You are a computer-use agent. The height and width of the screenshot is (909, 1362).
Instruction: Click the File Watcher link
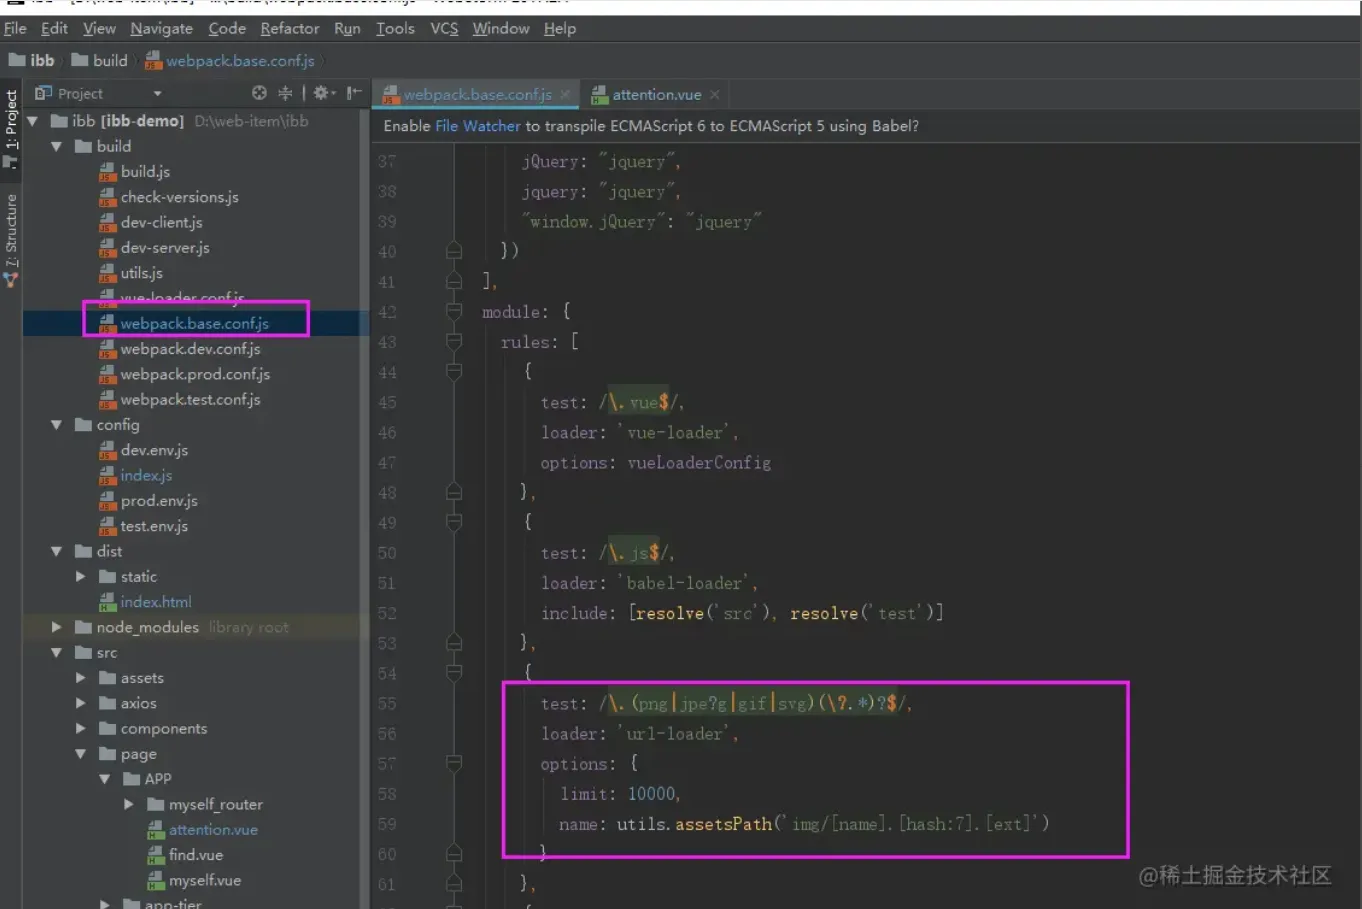478,126
